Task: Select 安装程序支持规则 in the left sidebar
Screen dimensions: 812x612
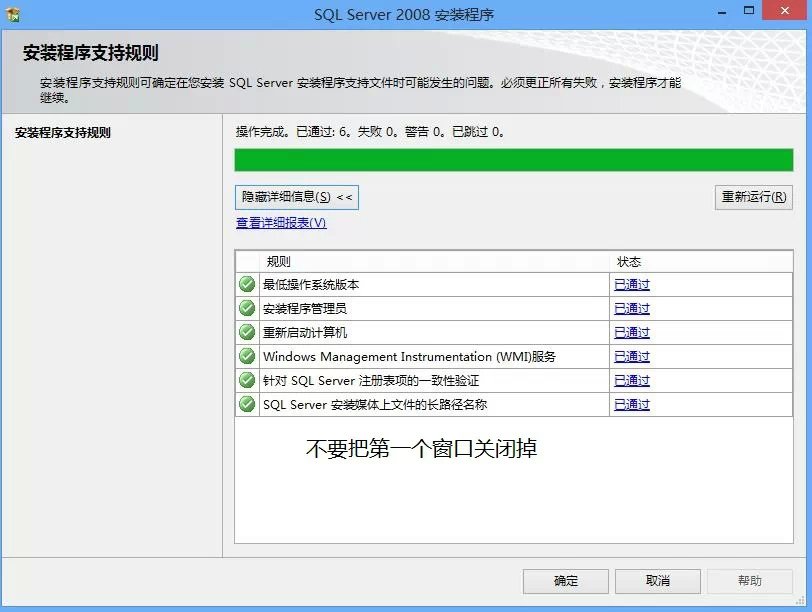Action: [65, 131]
